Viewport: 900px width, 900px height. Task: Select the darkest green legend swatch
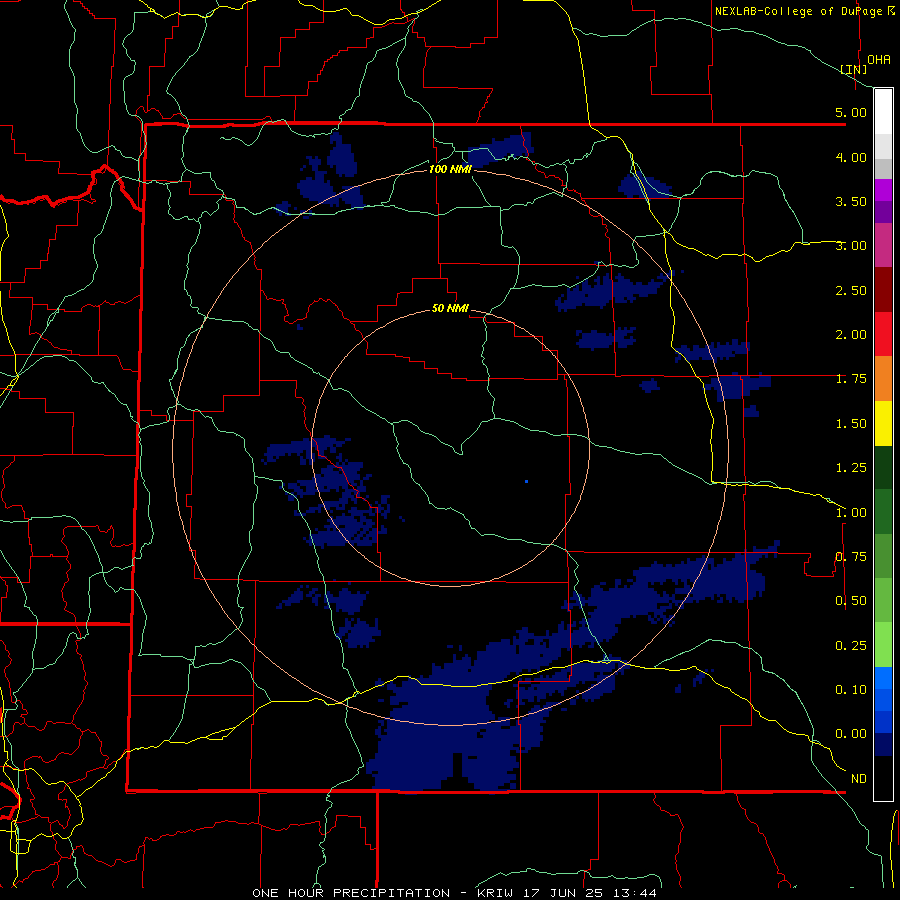tap(883, 467)
